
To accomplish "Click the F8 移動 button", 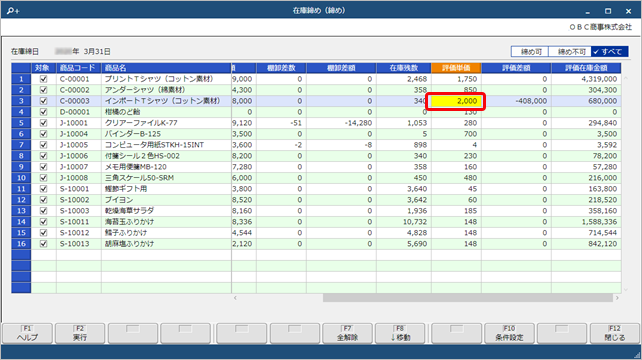I will pyautogui.click(x=400, y=333).
